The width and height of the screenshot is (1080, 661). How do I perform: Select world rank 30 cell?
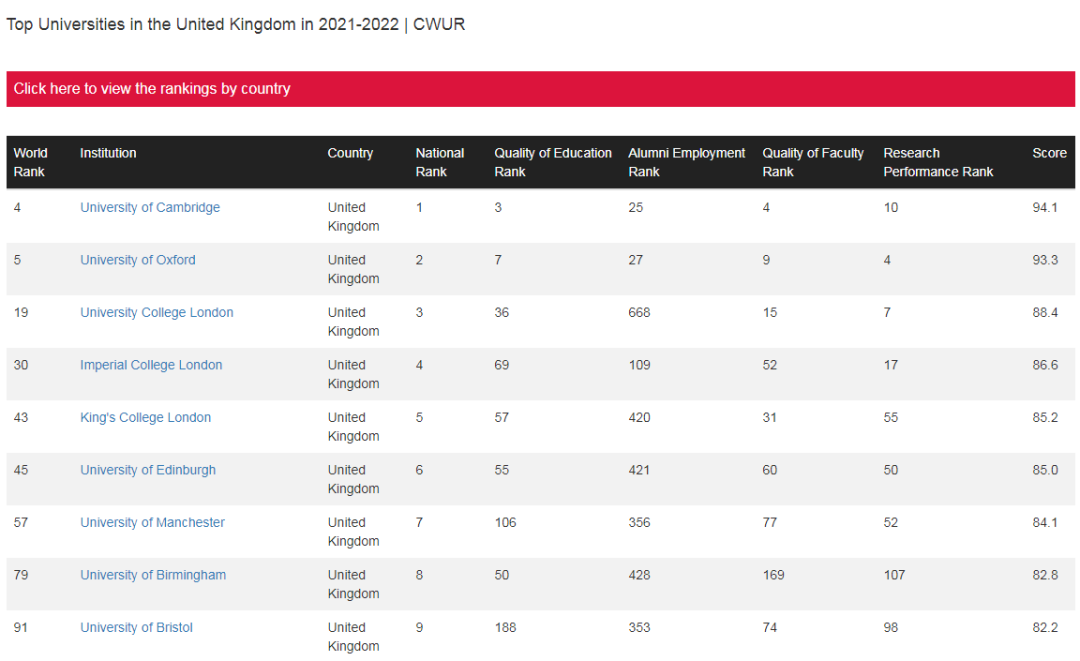pyautogui.click(x=21, y=365)
